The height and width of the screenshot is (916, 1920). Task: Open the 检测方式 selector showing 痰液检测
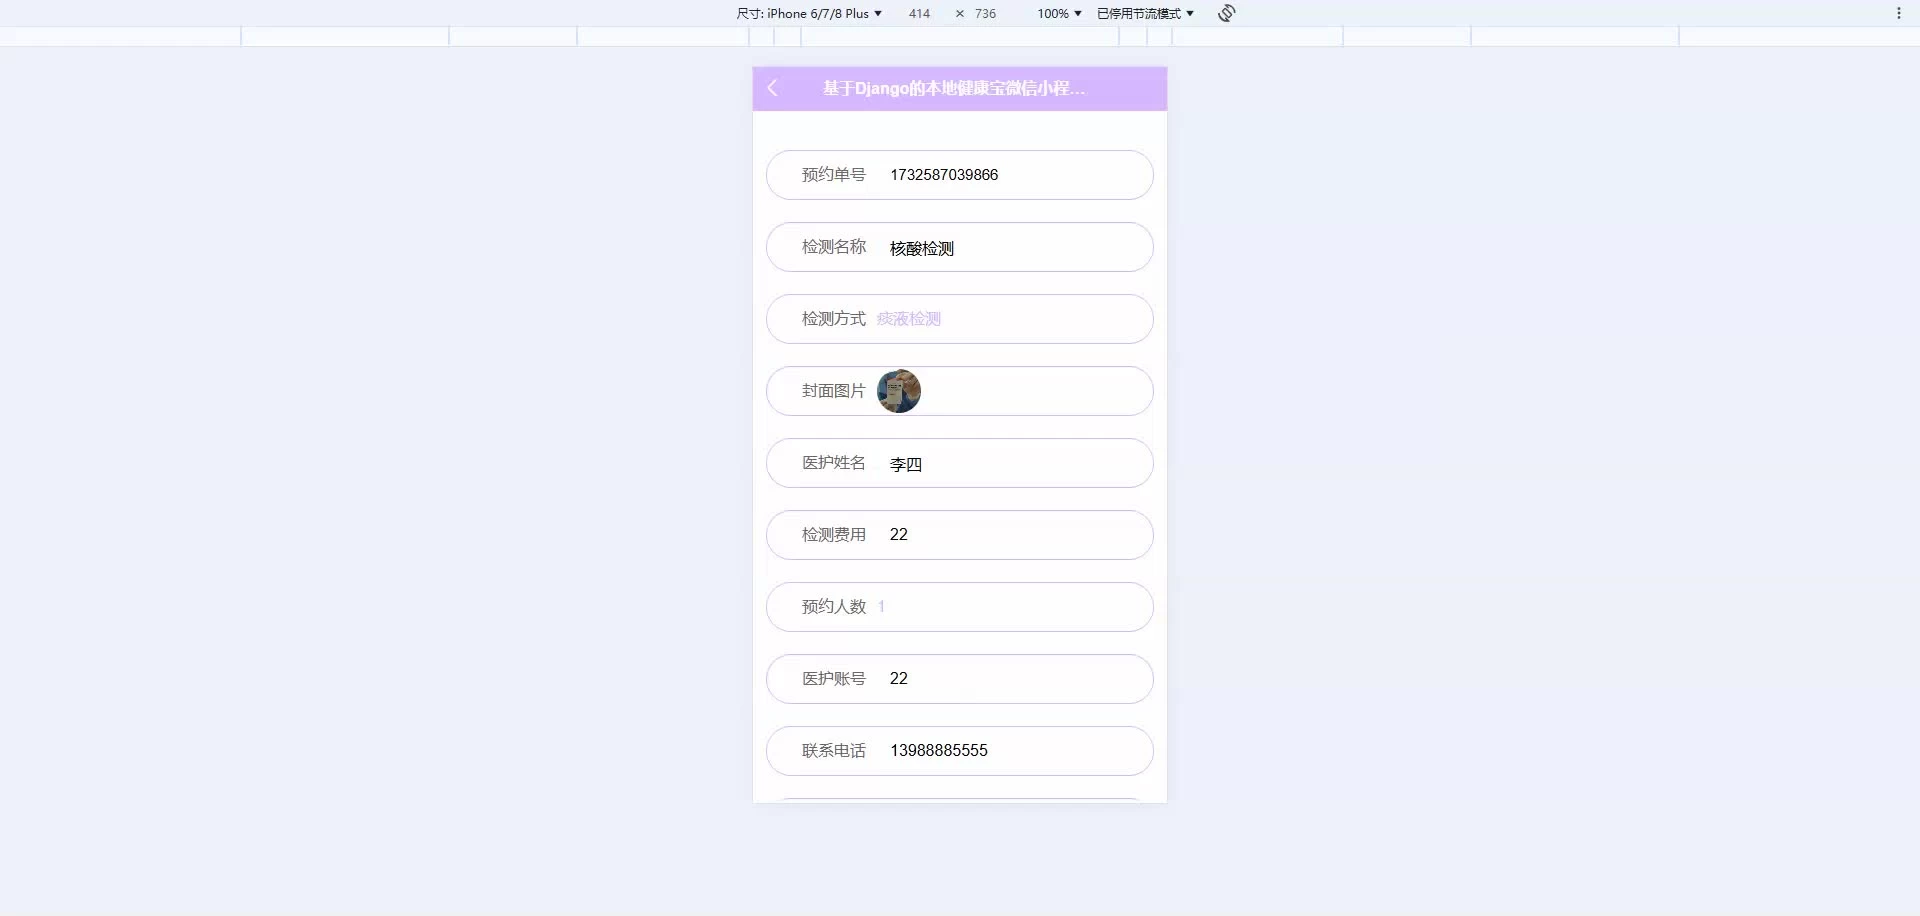pos(960,319)
